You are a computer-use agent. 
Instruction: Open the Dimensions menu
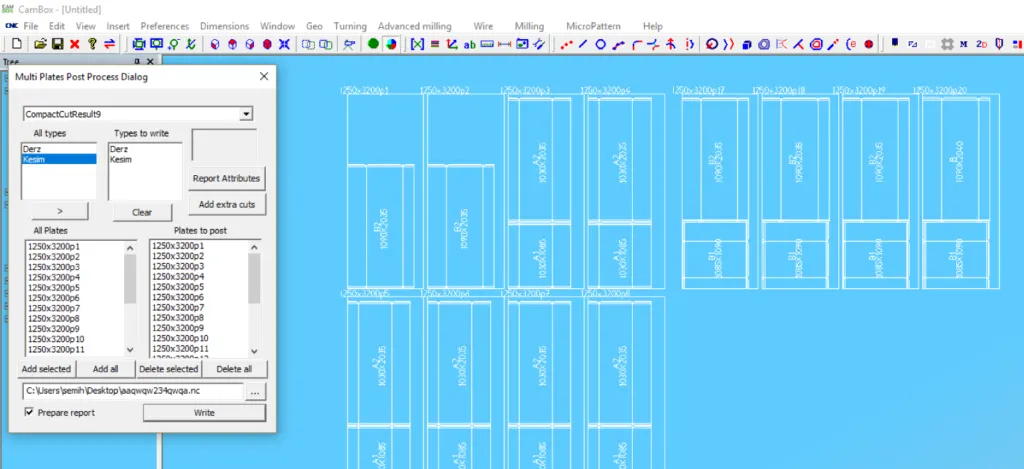(x=225, y=26)
